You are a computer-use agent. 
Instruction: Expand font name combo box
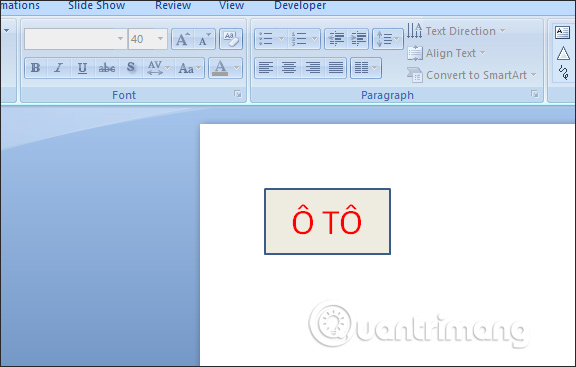point(120,39)
